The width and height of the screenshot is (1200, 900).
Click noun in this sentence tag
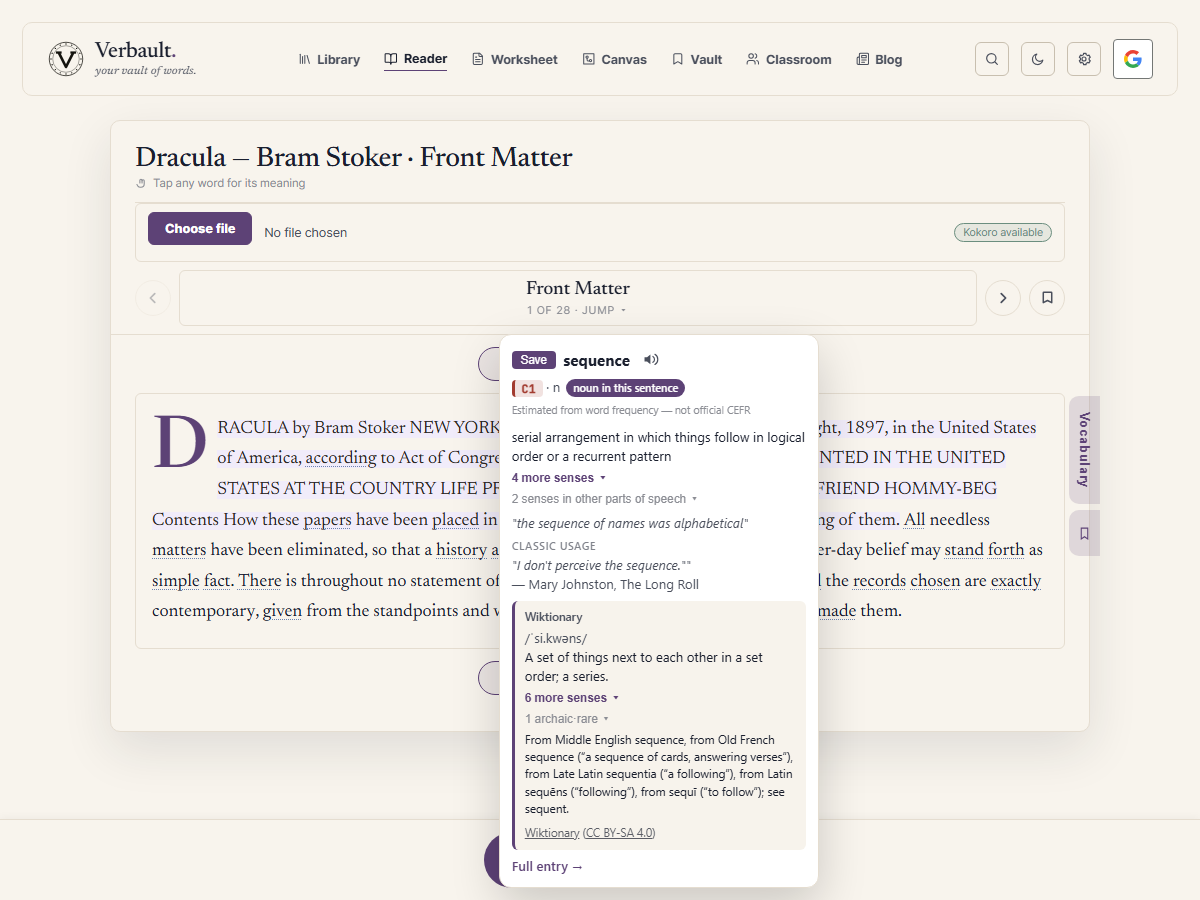tap(625, 388)
